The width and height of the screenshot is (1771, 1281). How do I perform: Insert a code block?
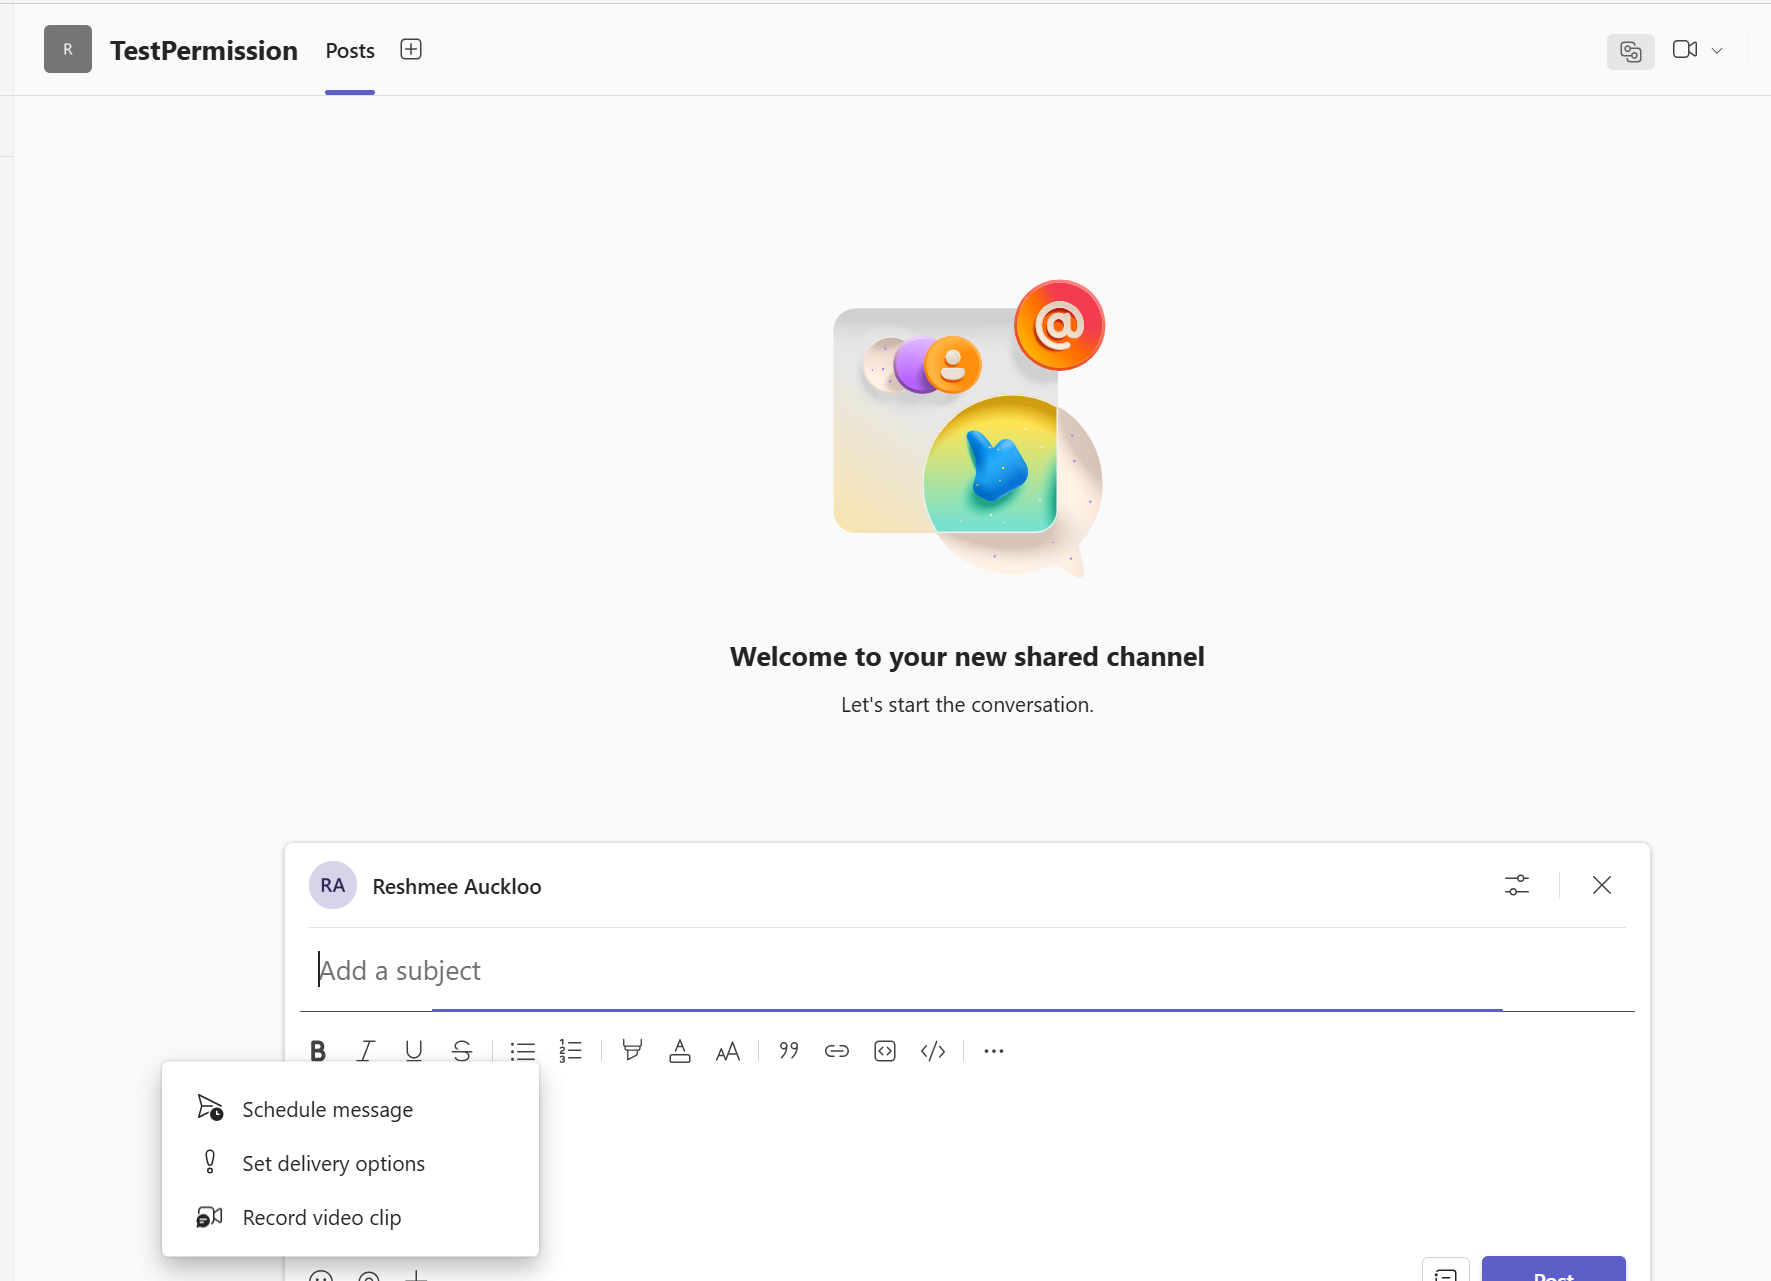[x=885, y=1051]
